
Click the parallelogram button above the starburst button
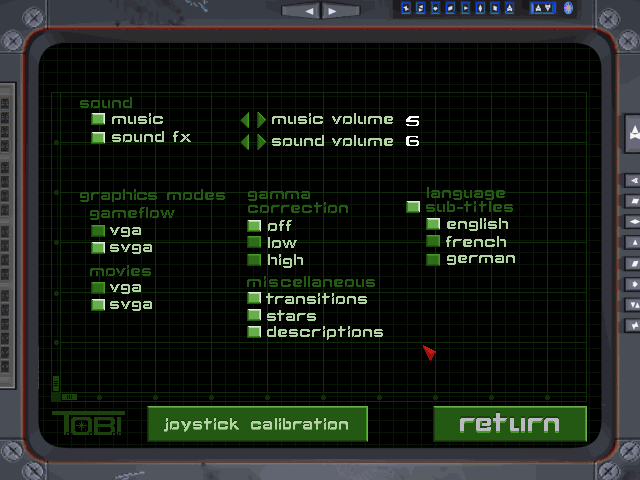click(x=633, y=263)
